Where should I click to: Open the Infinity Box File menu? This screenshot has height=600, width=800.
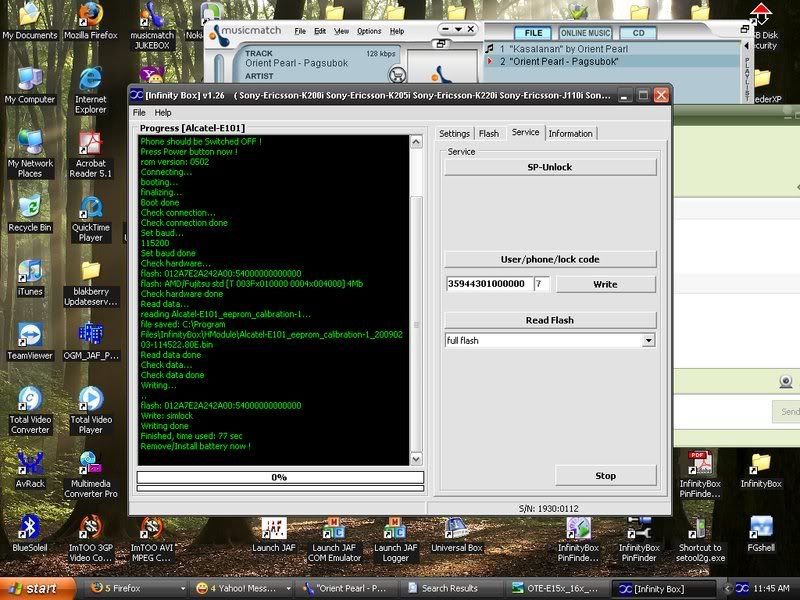[x=140, y=113]
